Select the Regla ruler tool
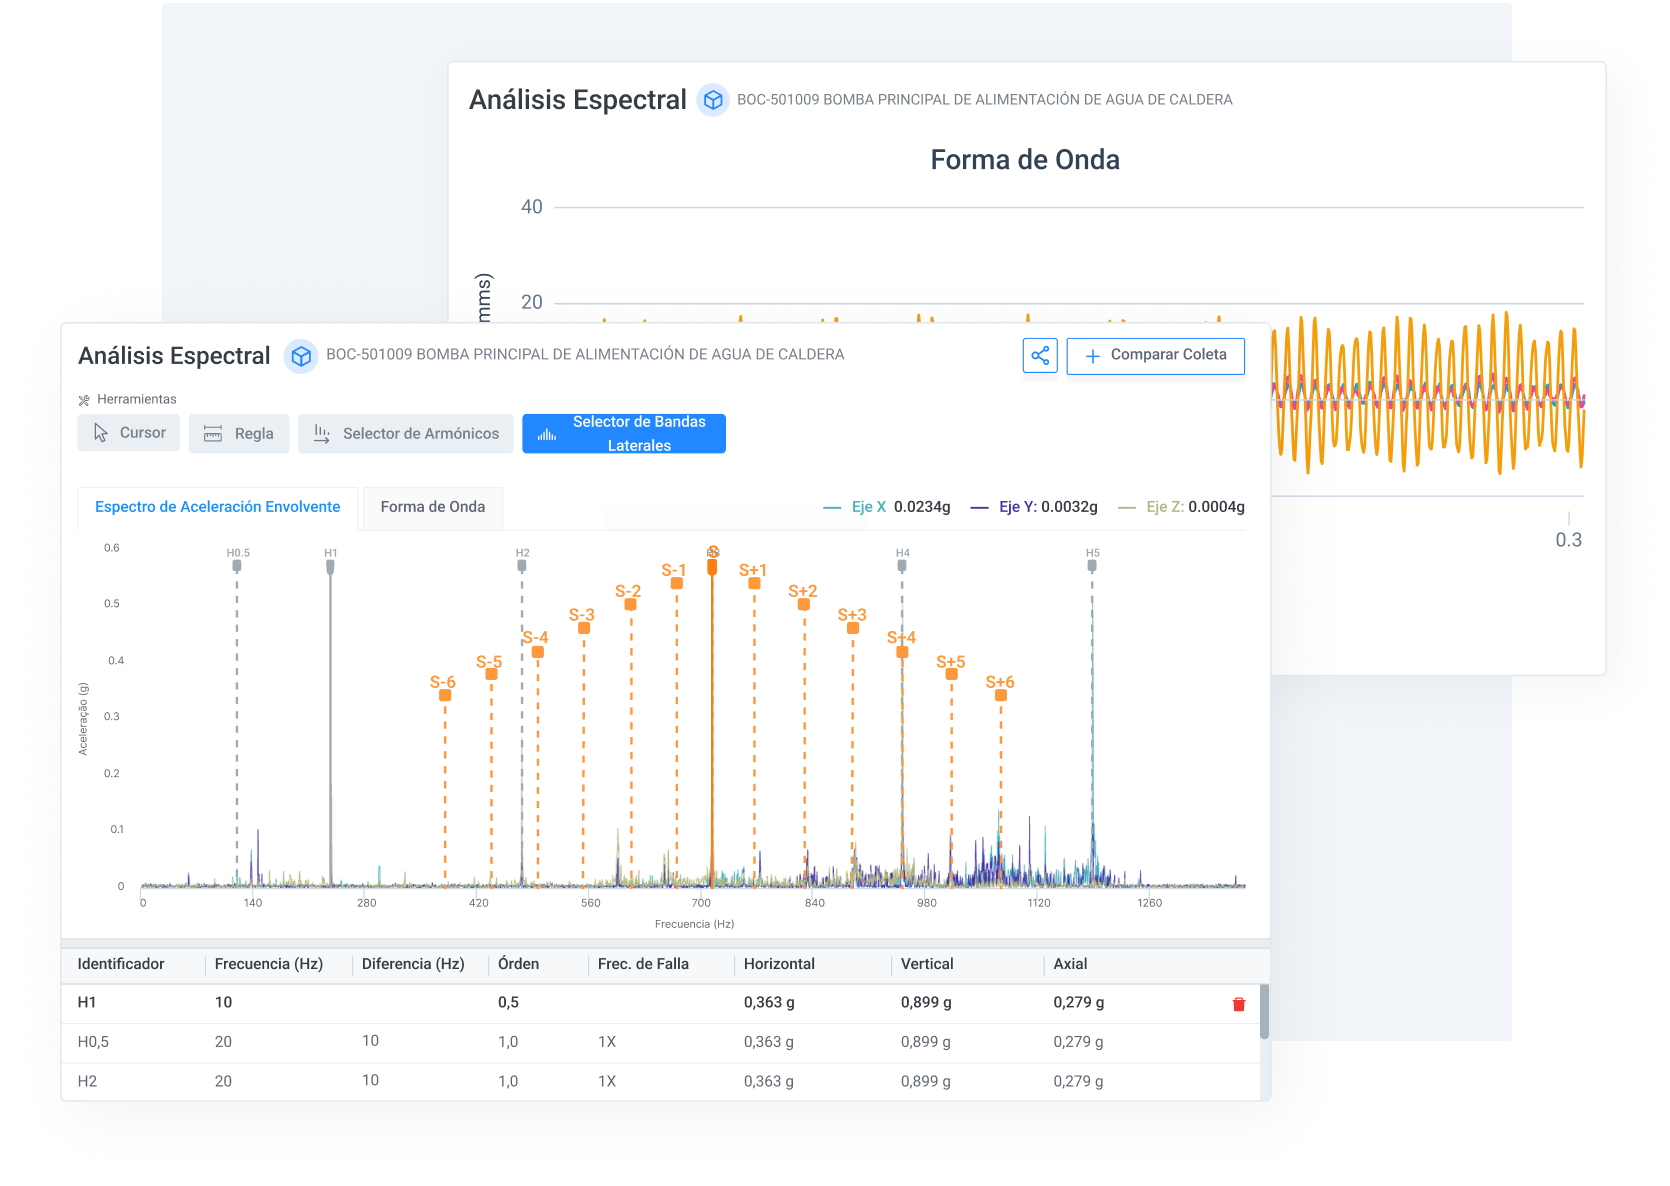Screen dimensions: 1670x1186 point(239,434)
